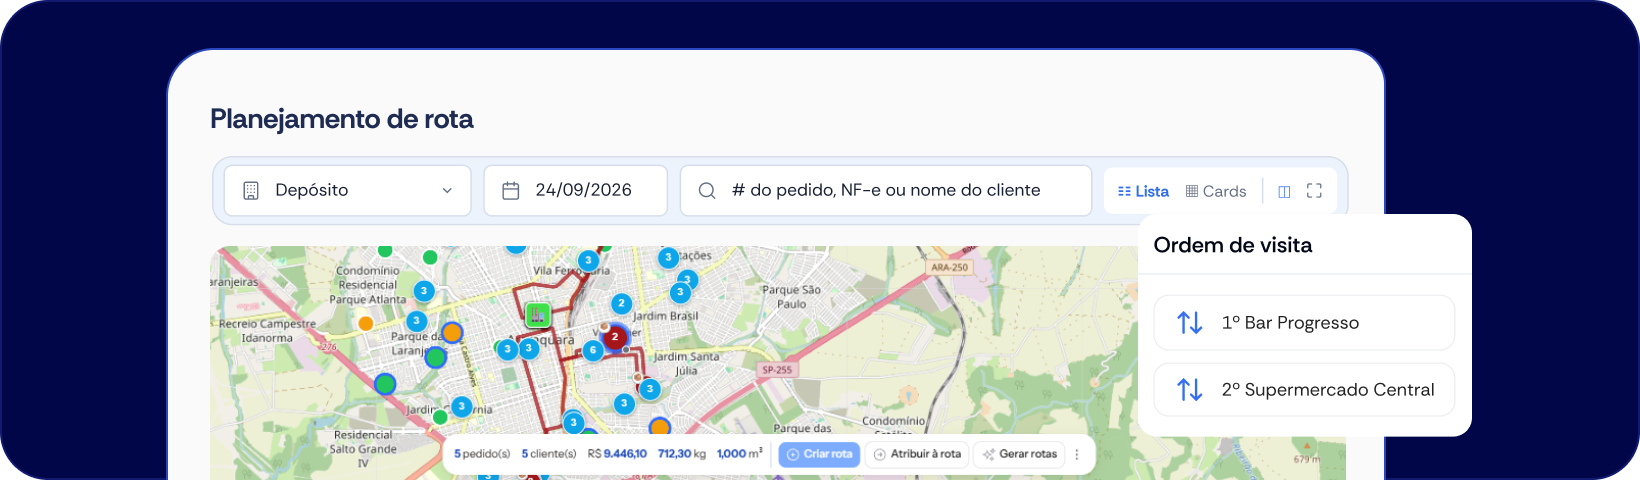Click Criar rota button
Viewport: 1640px width, 480px height.
[x=819, y=454]
